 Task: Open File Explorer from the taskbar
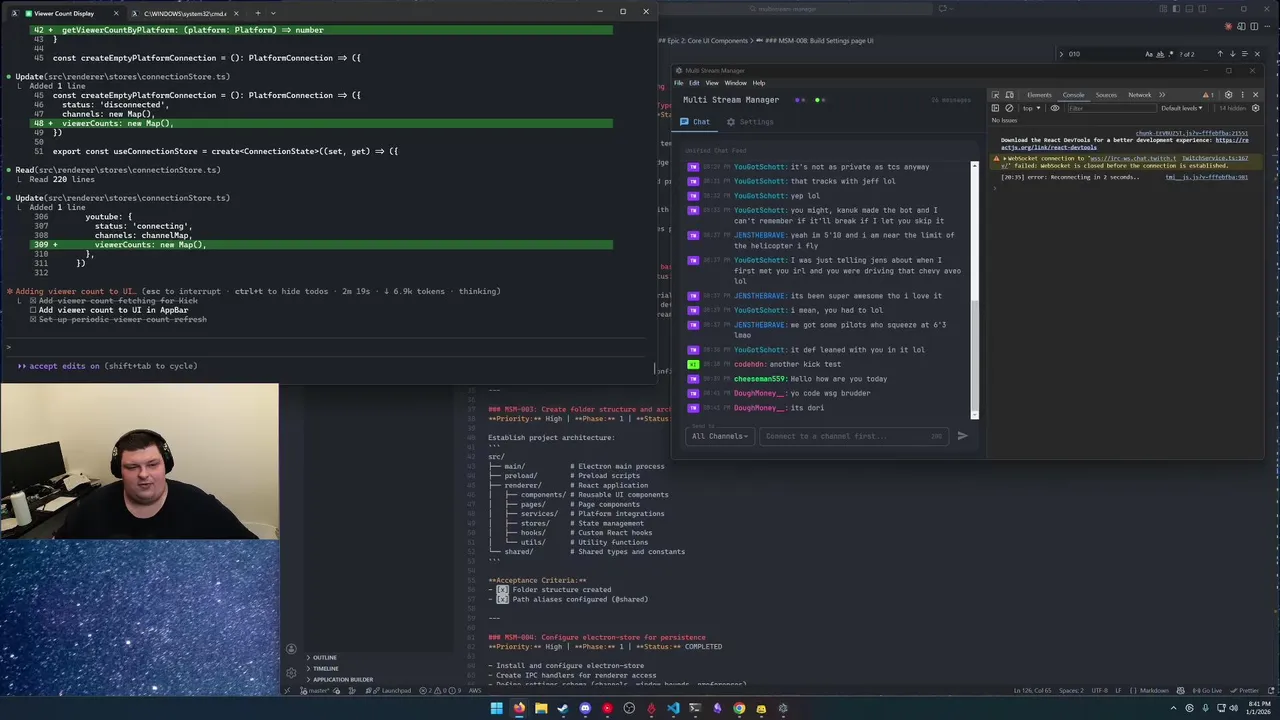point(541,708)
